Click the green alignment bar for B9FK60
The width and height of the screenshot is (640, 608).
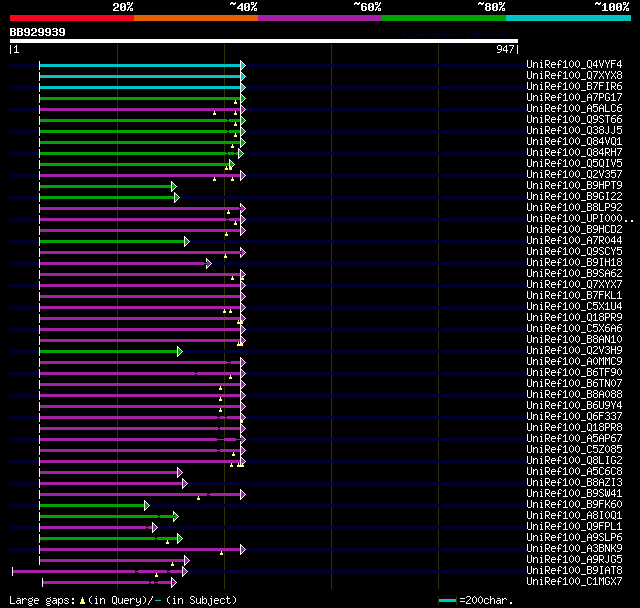click(92, 506)
